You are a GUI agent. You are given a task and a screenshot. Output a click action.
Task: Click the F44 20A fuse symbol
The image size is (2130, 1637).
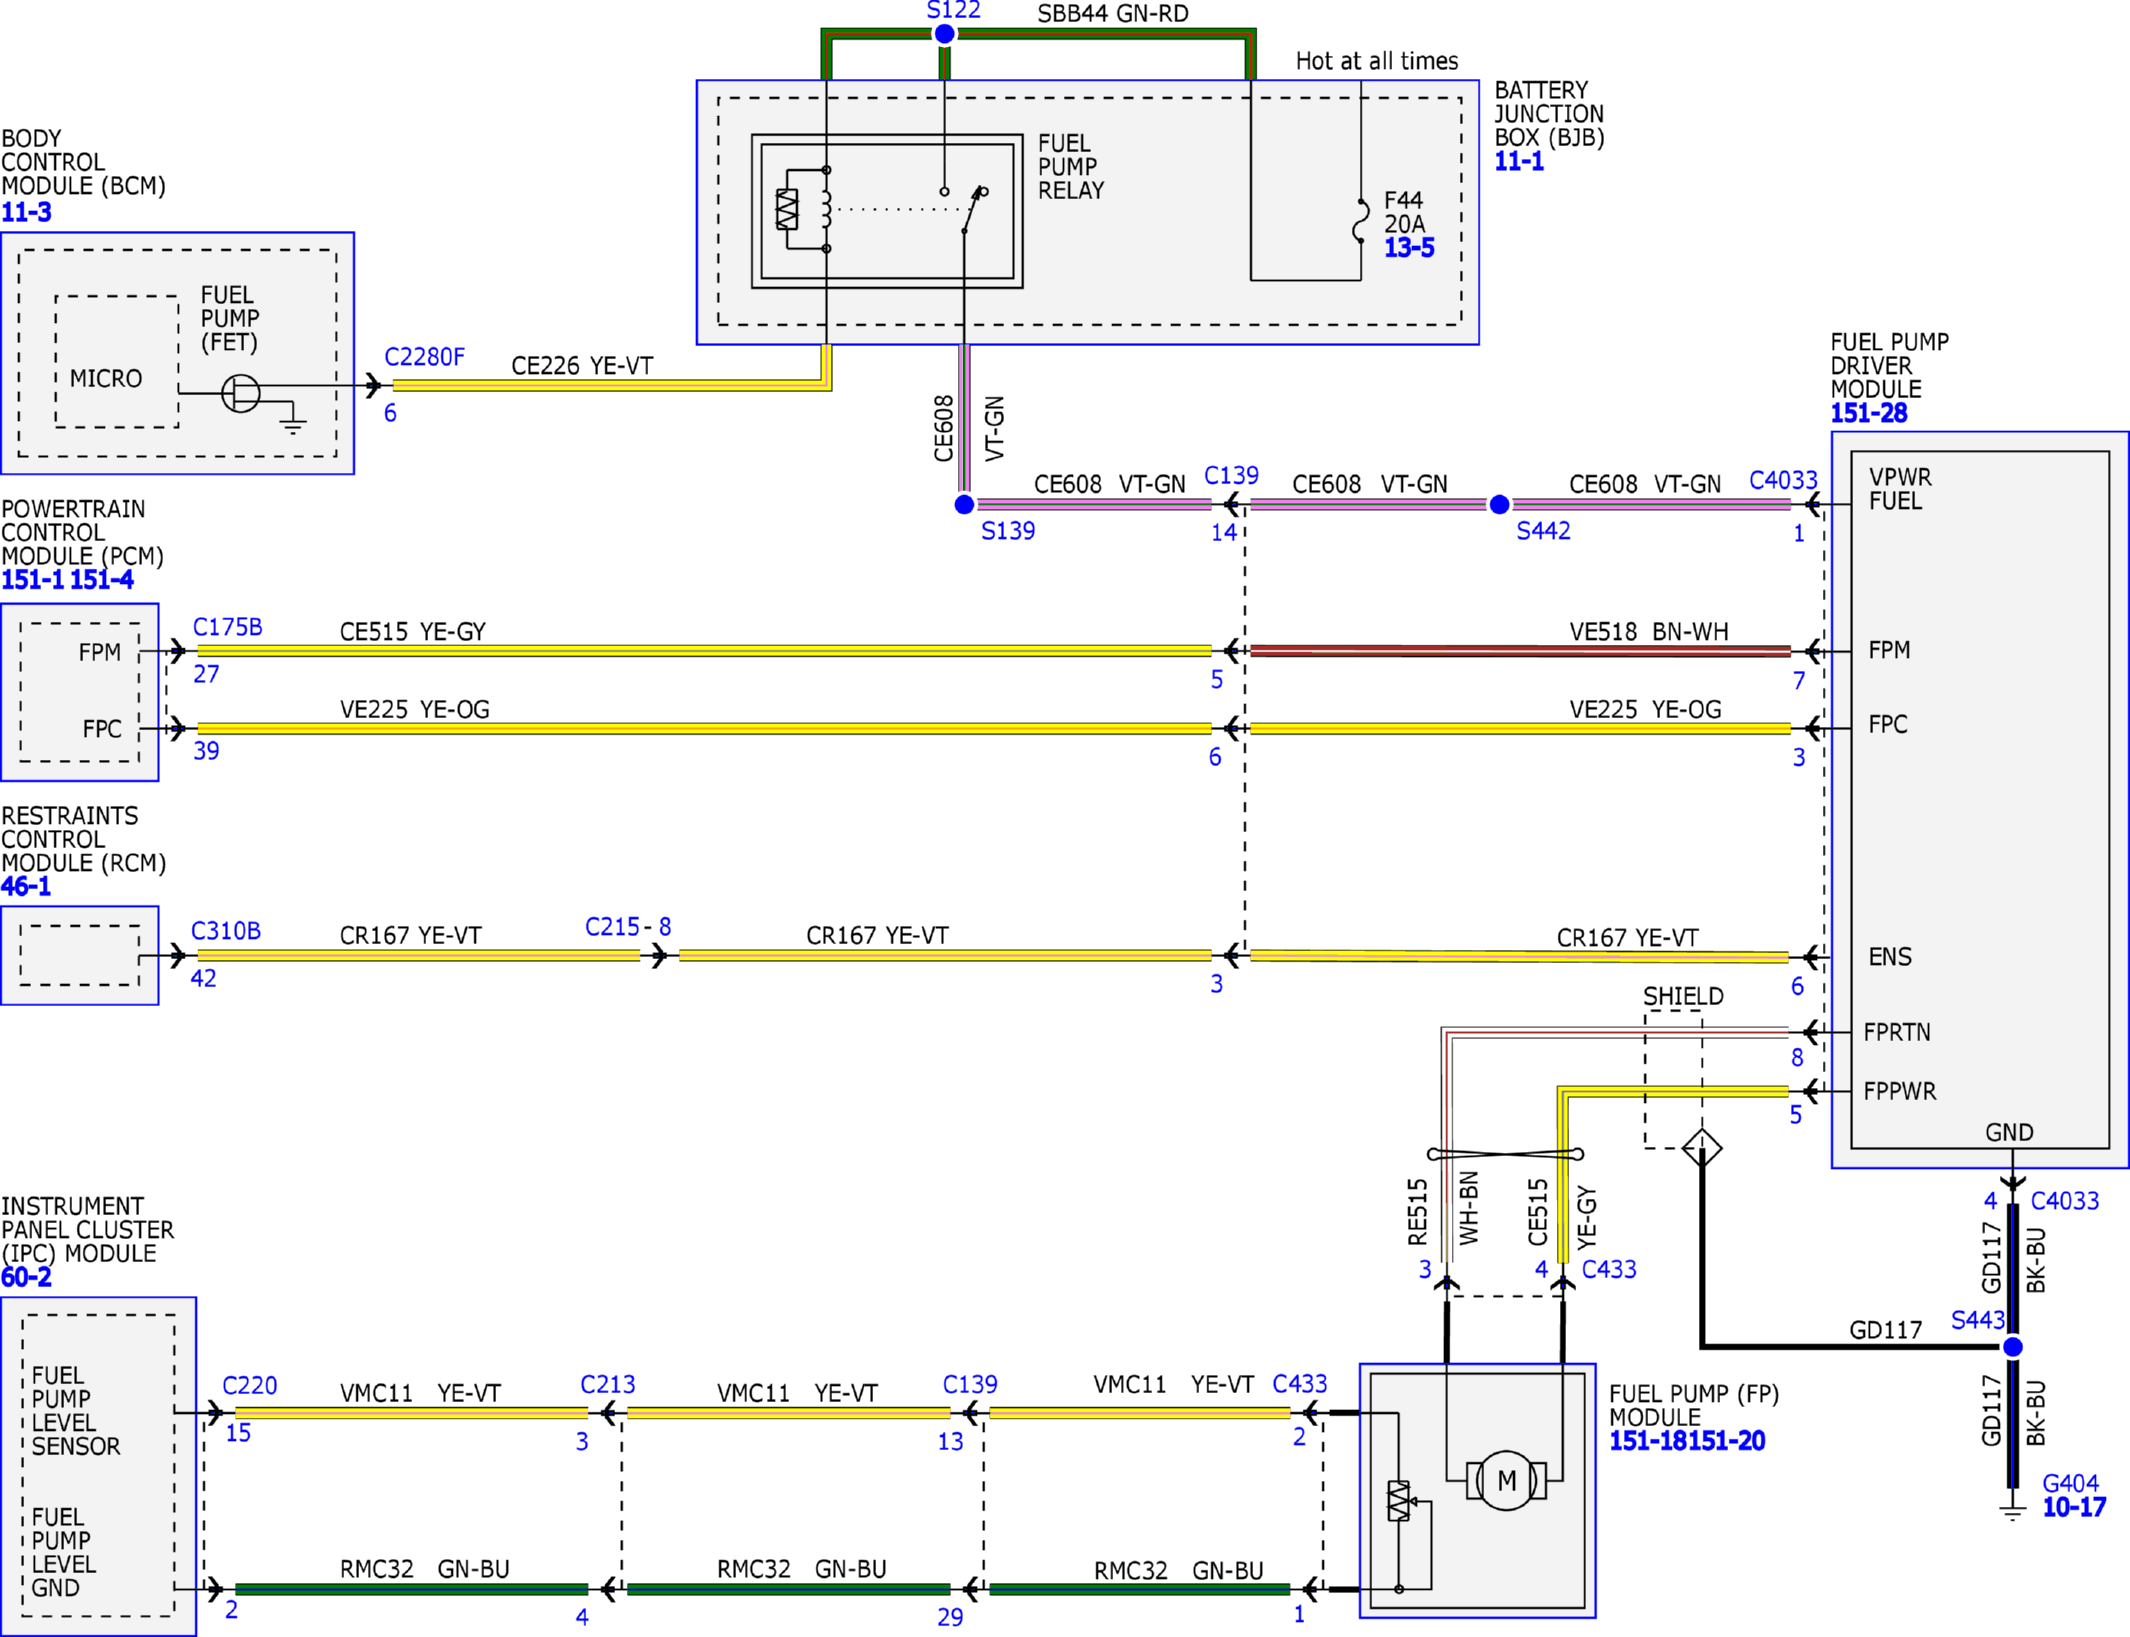coord(1361,220)
